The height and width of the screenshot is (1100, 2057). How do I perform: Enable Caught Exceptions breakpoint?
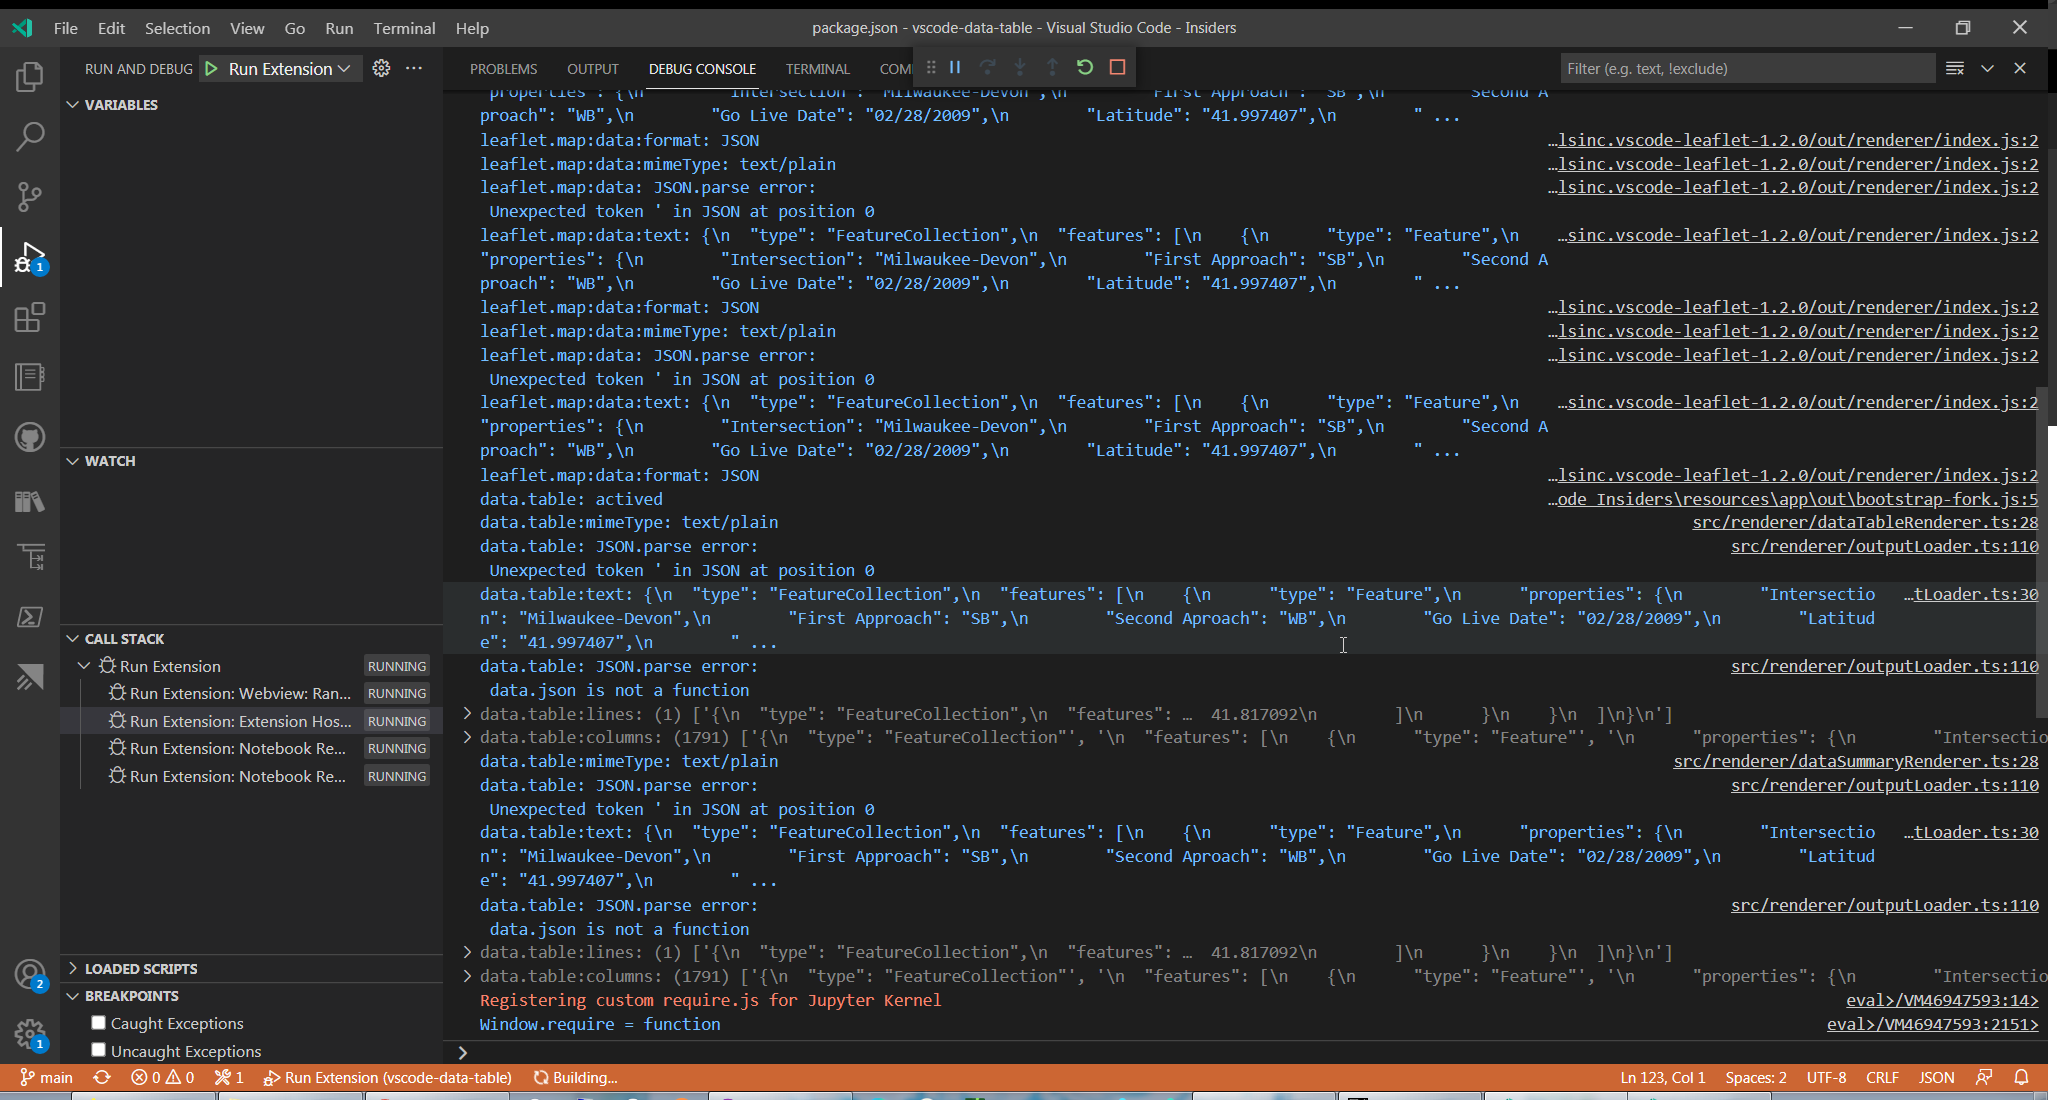(x=98, y=1022)
